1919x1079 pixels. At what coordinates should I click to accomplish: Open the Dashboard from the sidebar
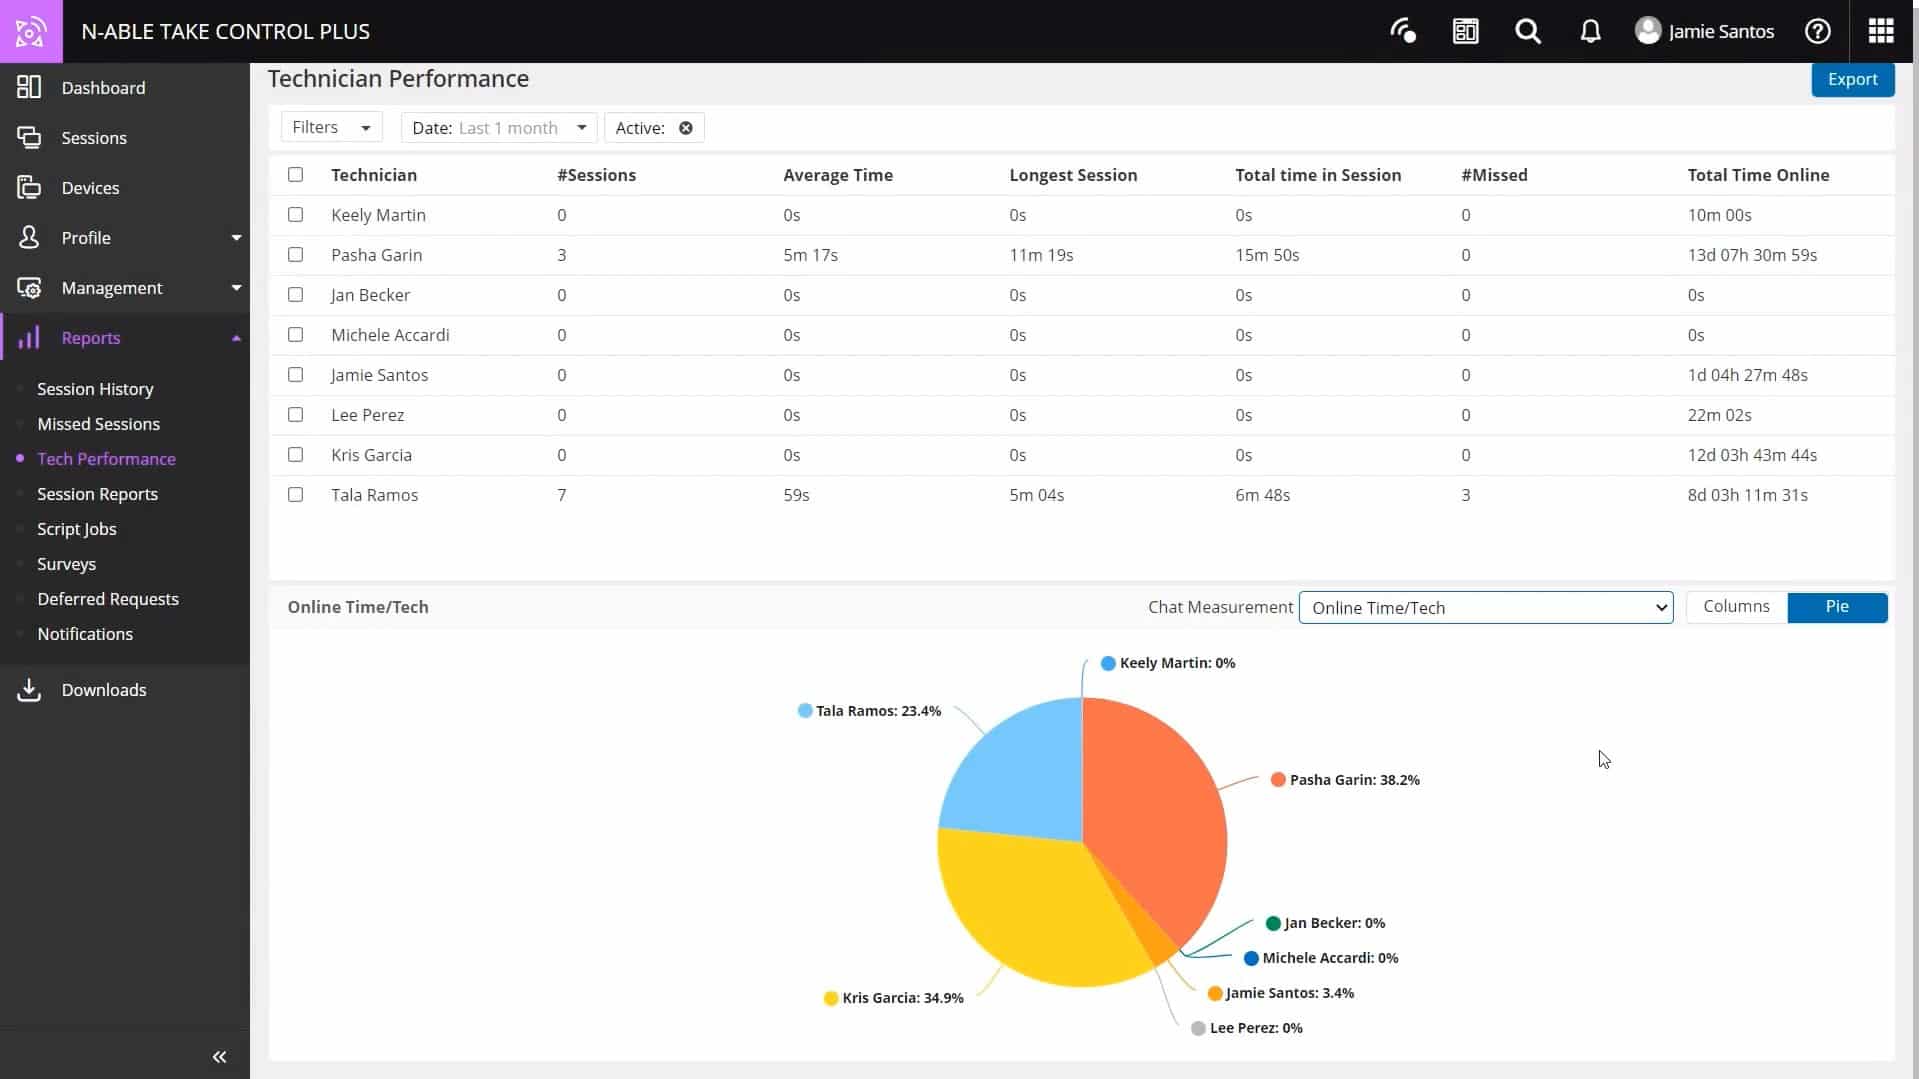(103, 87)
